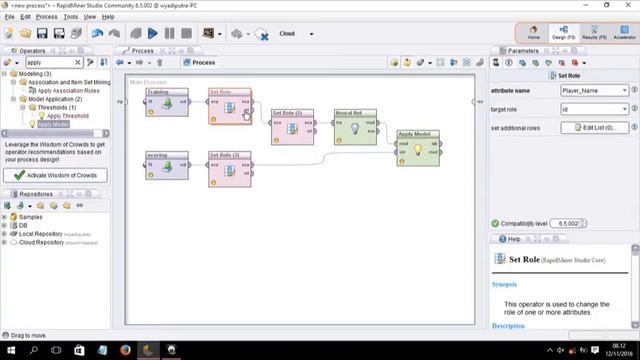Open the Windows Store from taskbar

[79, 350]
